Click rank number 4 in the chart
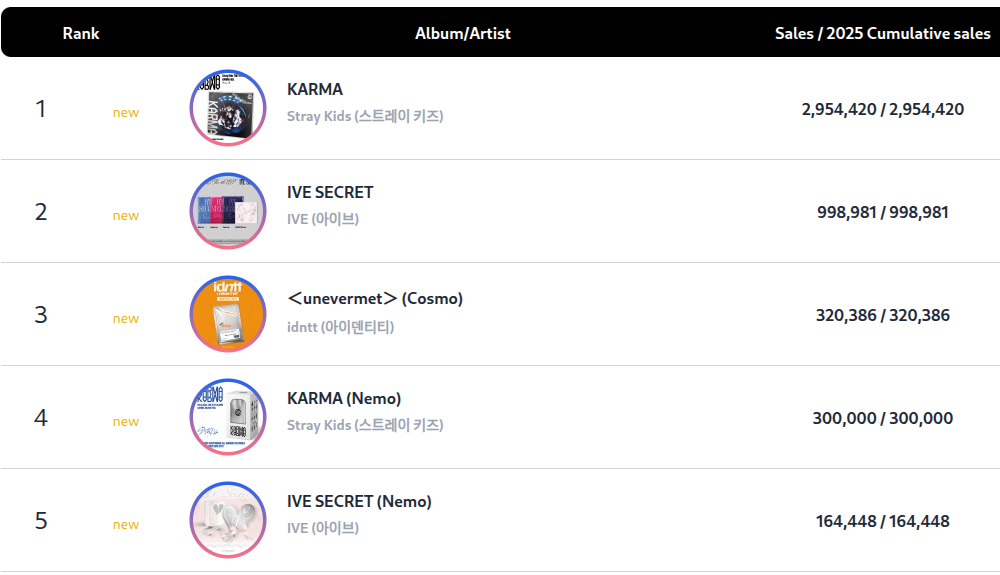 pyautogui.click(x=41, y=417)
